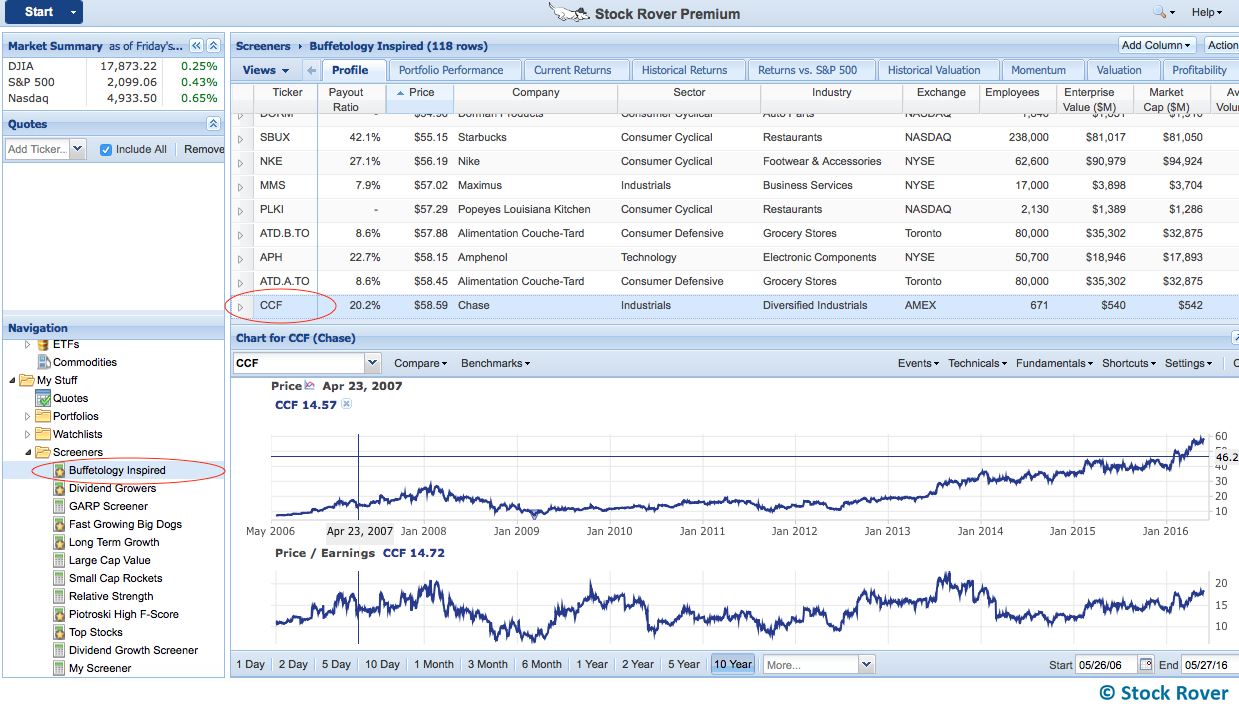Image resolution: width=1239 pixels, height=712 pixels.
Task: Select the 5 Year range
Action: pyautogui.click(x=684, y=664)
